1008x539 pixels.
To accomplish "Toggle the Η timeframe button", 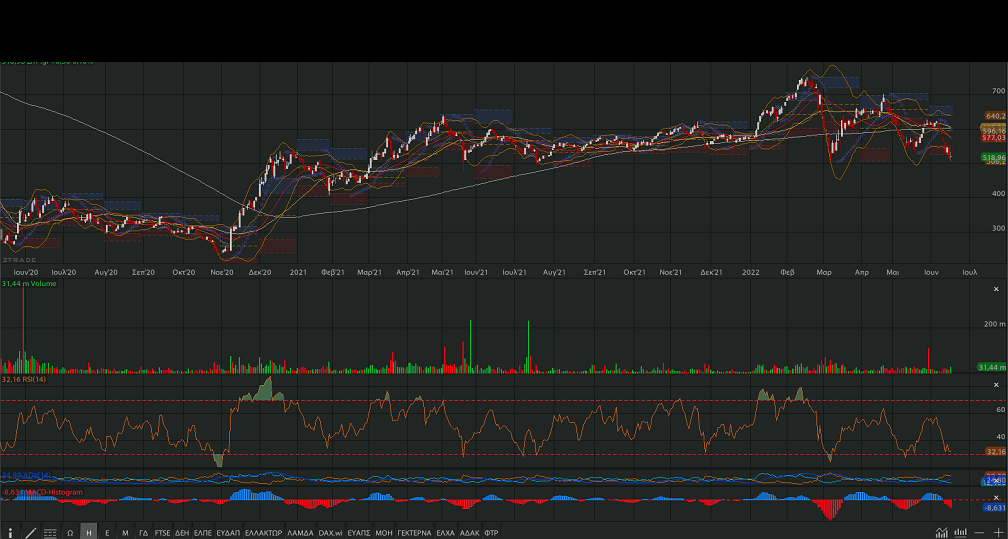I will click(88, 532).
